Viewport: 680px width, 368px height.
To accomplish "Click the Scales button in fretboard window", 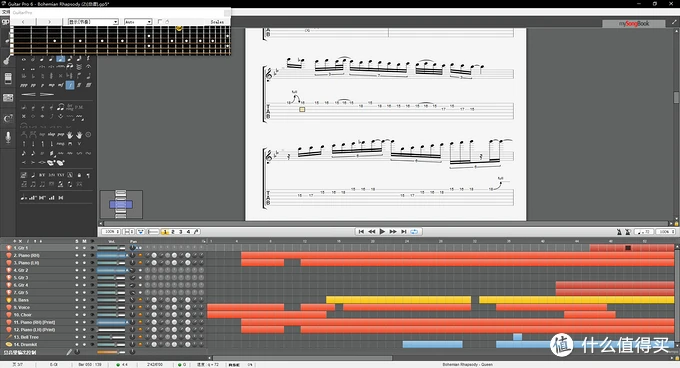I will tap(217, 22).
